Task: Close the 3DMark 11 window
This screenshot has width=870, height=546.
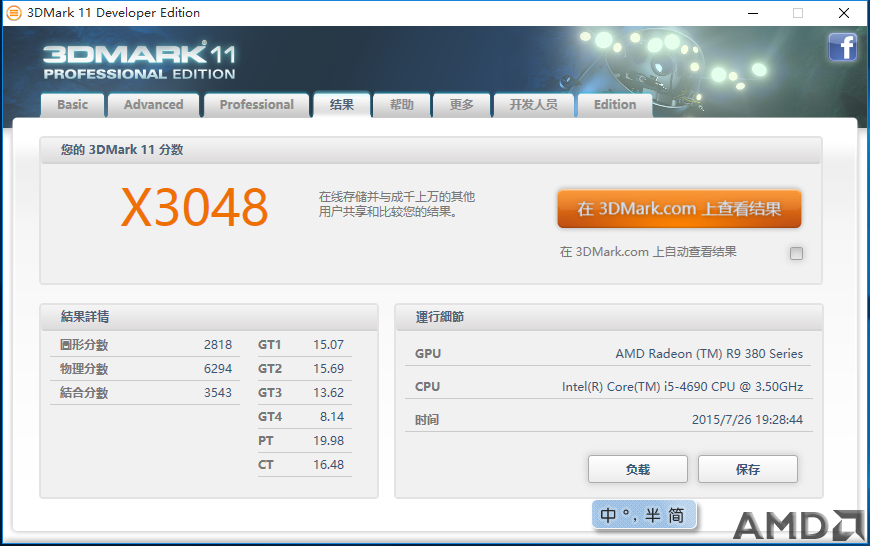Action: [x=844, y=13]
